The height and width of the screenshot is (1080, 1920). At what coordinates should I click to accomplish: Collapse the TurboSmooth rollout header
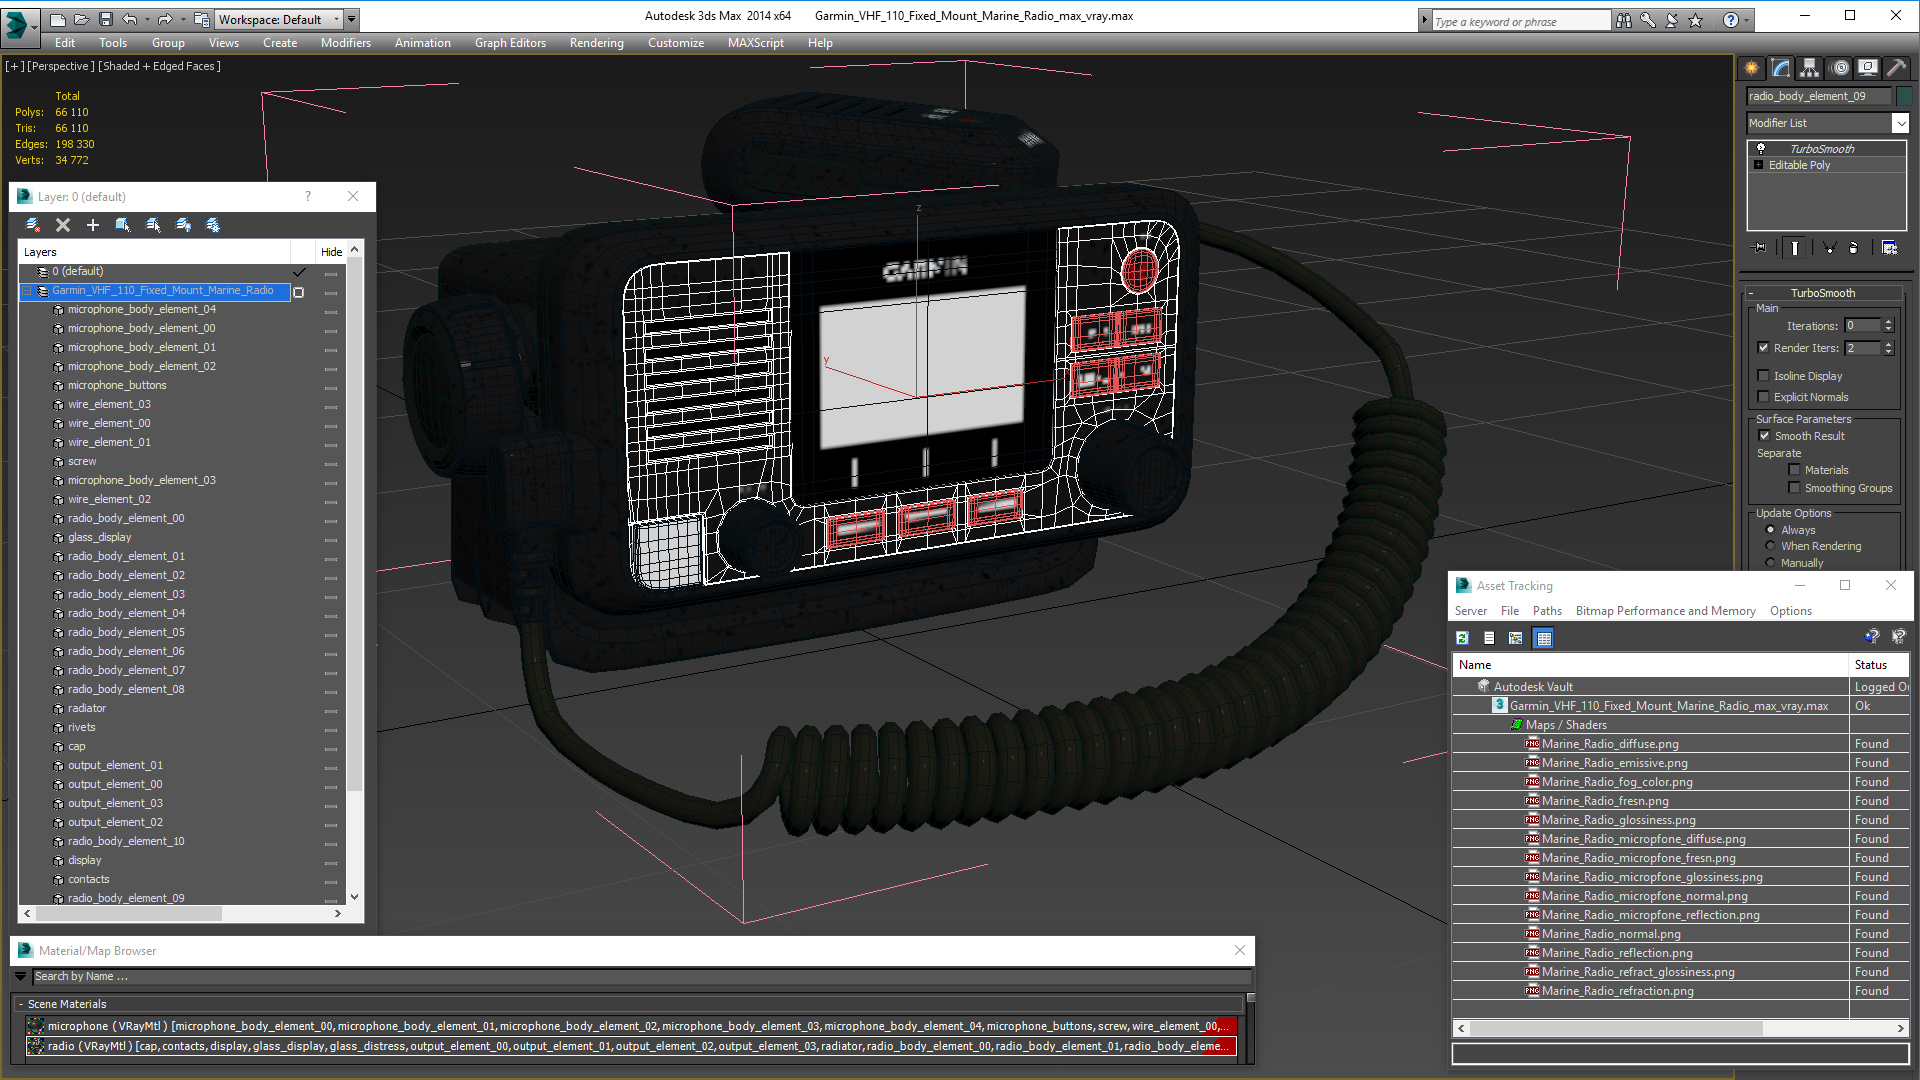tap(1822, 293)
